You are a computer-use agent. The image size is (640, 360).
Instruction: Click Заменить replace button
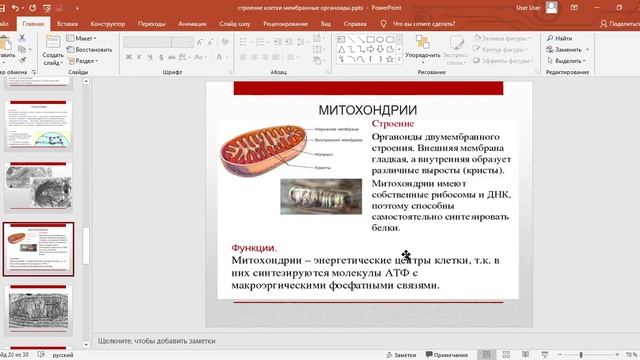tap(567, 49)
